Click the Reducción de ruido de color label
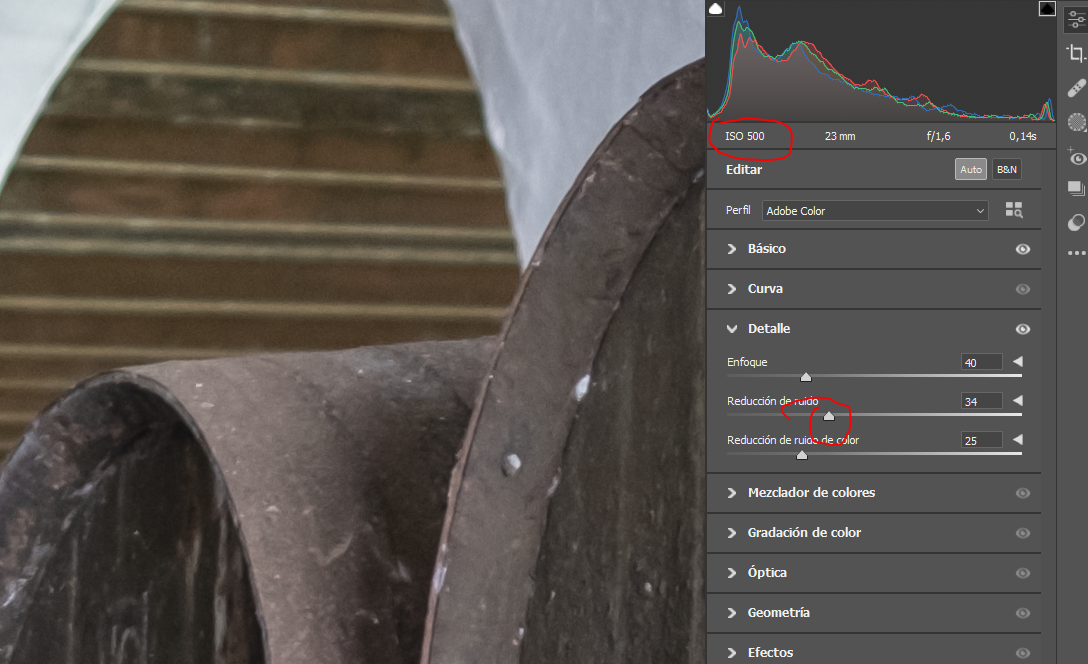Image resolution: width=1088 pixels, height=664 pixels. coord(793,440)
